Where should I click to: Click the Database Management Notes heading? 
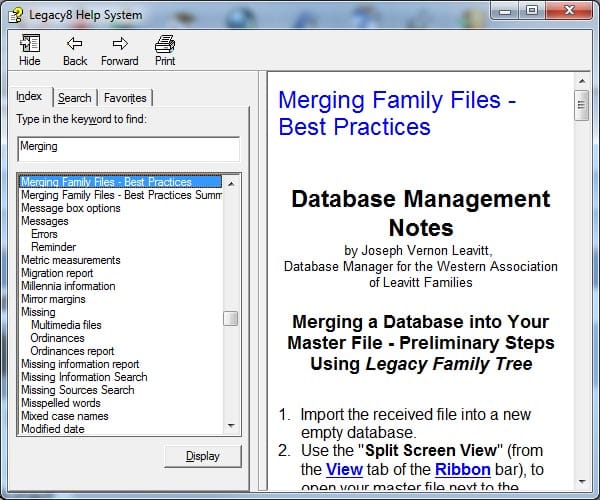pos(421,213)
